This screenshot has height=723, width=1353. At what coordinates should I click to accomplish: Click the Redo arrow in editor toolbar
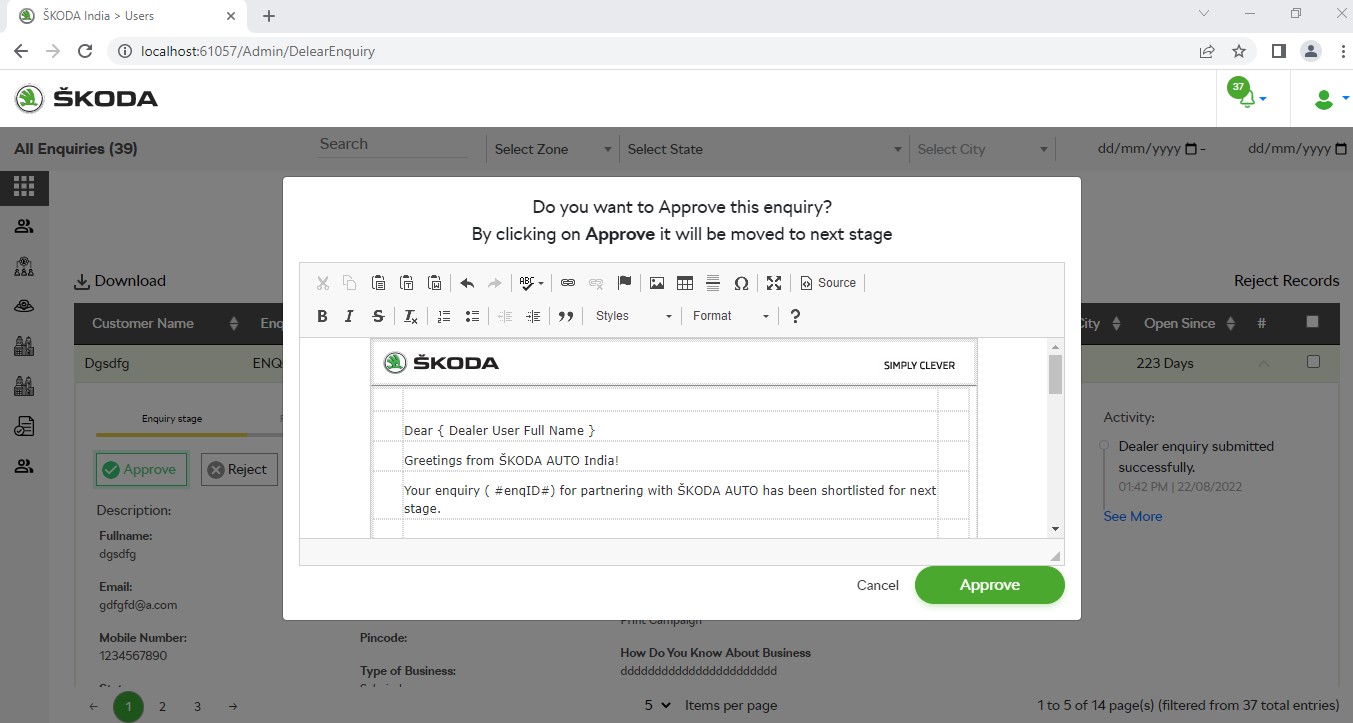pos(495,283)
